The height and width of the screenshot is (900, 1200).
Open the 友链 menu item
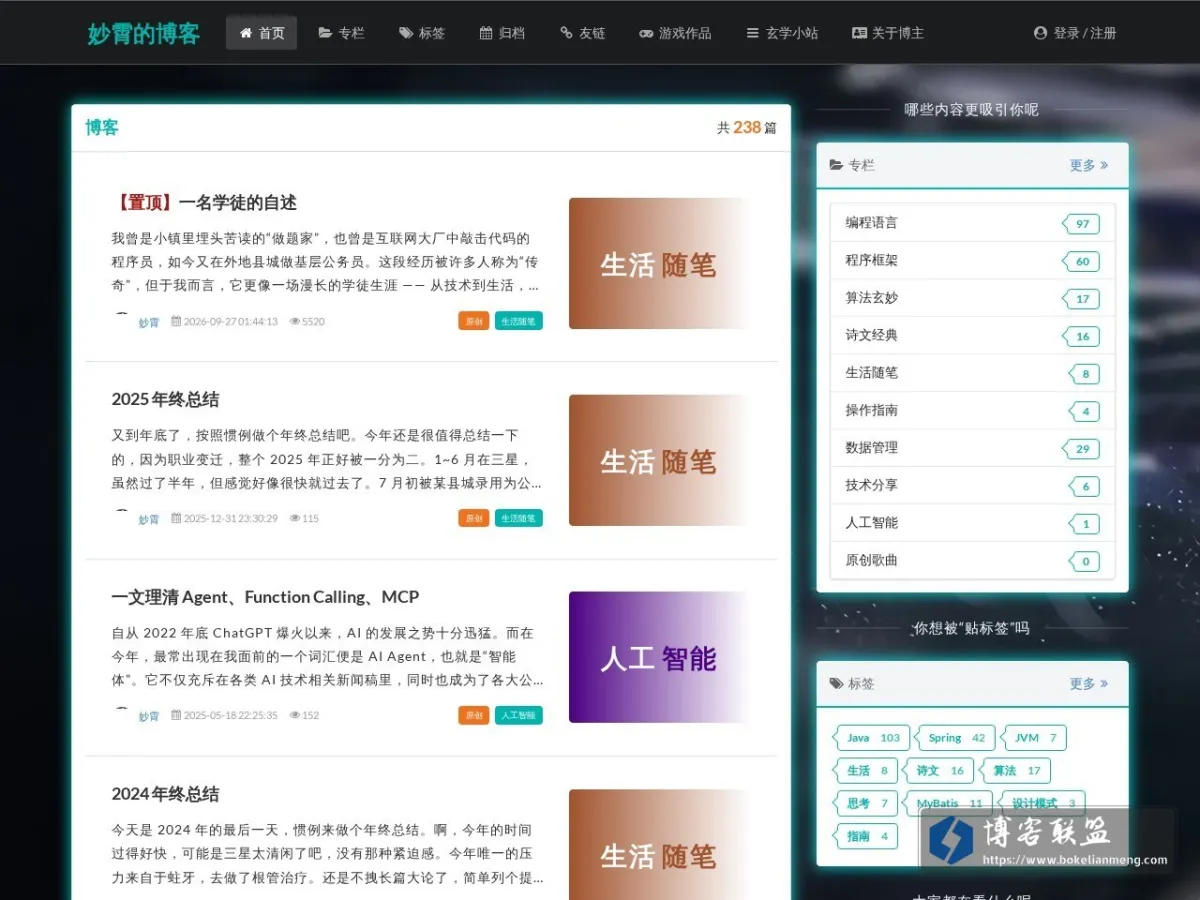pos(582,33)
